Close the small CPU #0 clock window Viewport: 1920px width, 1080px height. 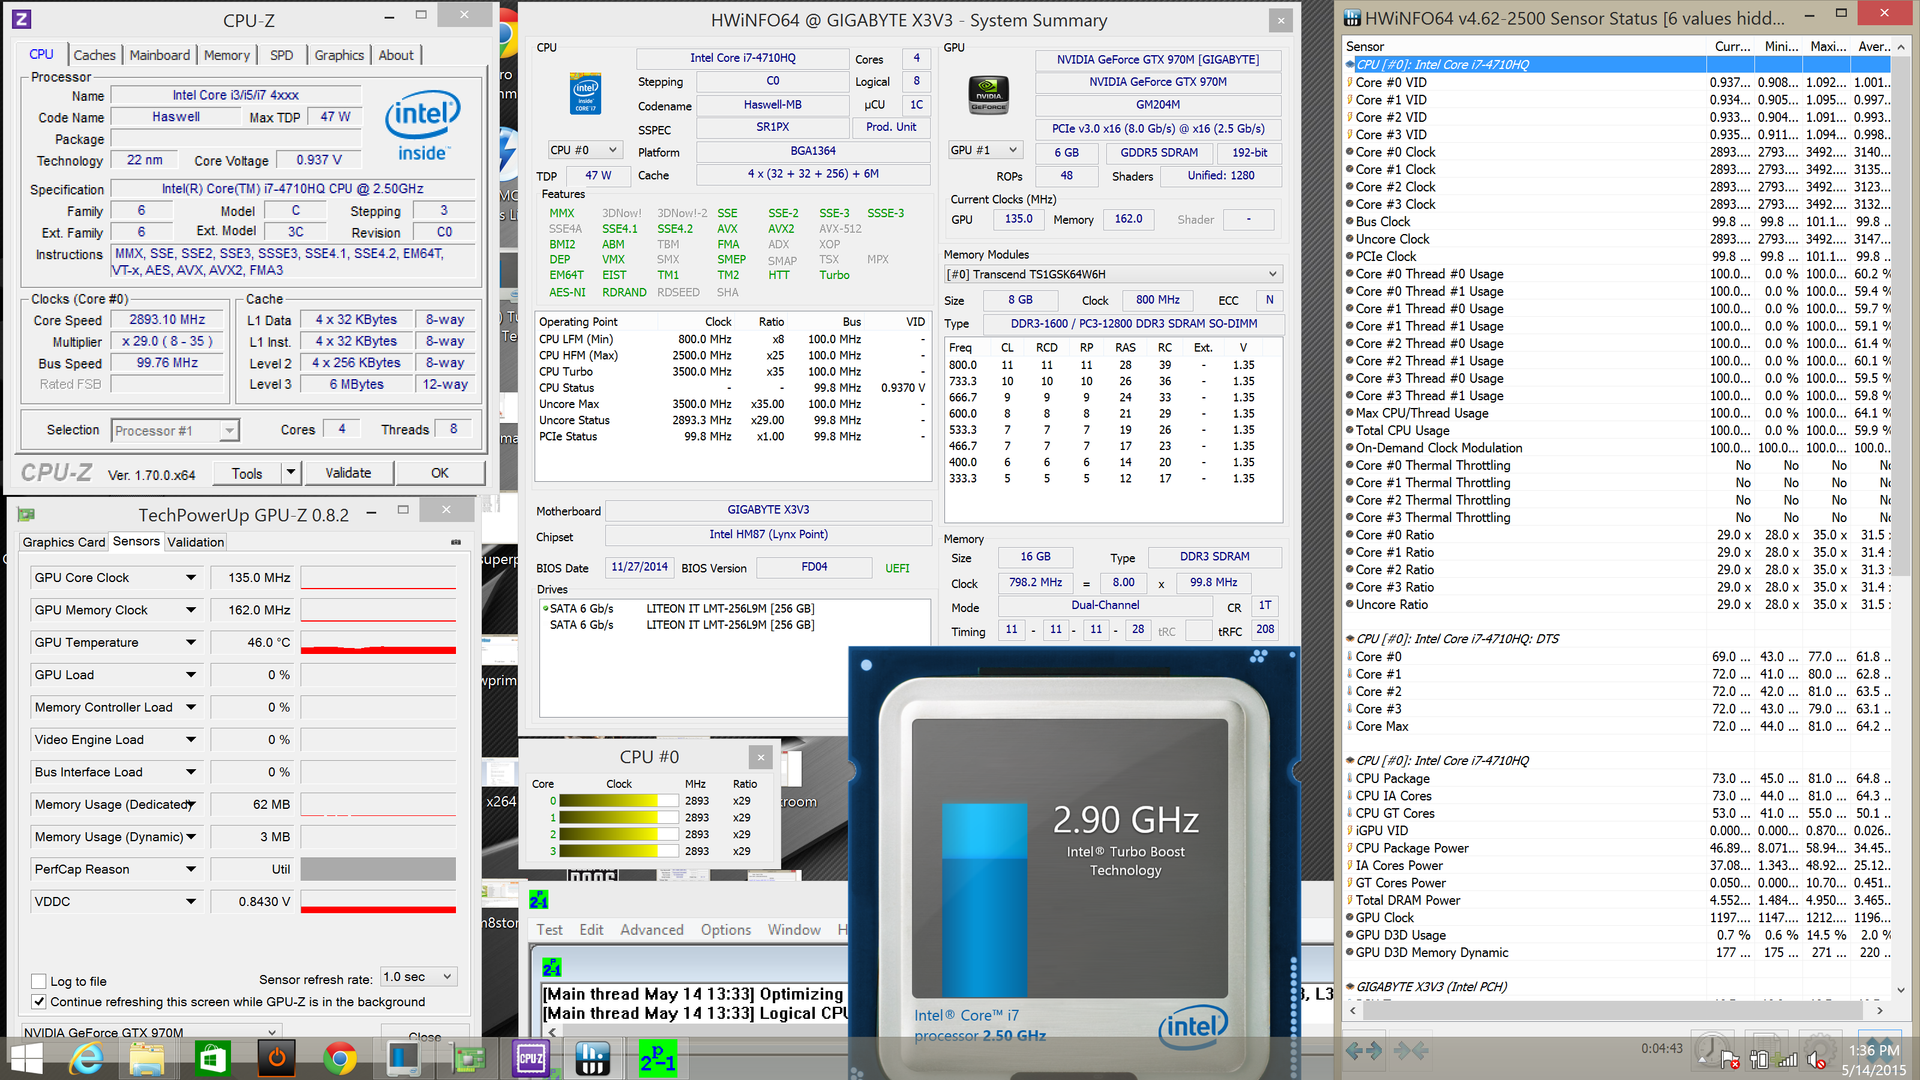click(x=761, y=757)
